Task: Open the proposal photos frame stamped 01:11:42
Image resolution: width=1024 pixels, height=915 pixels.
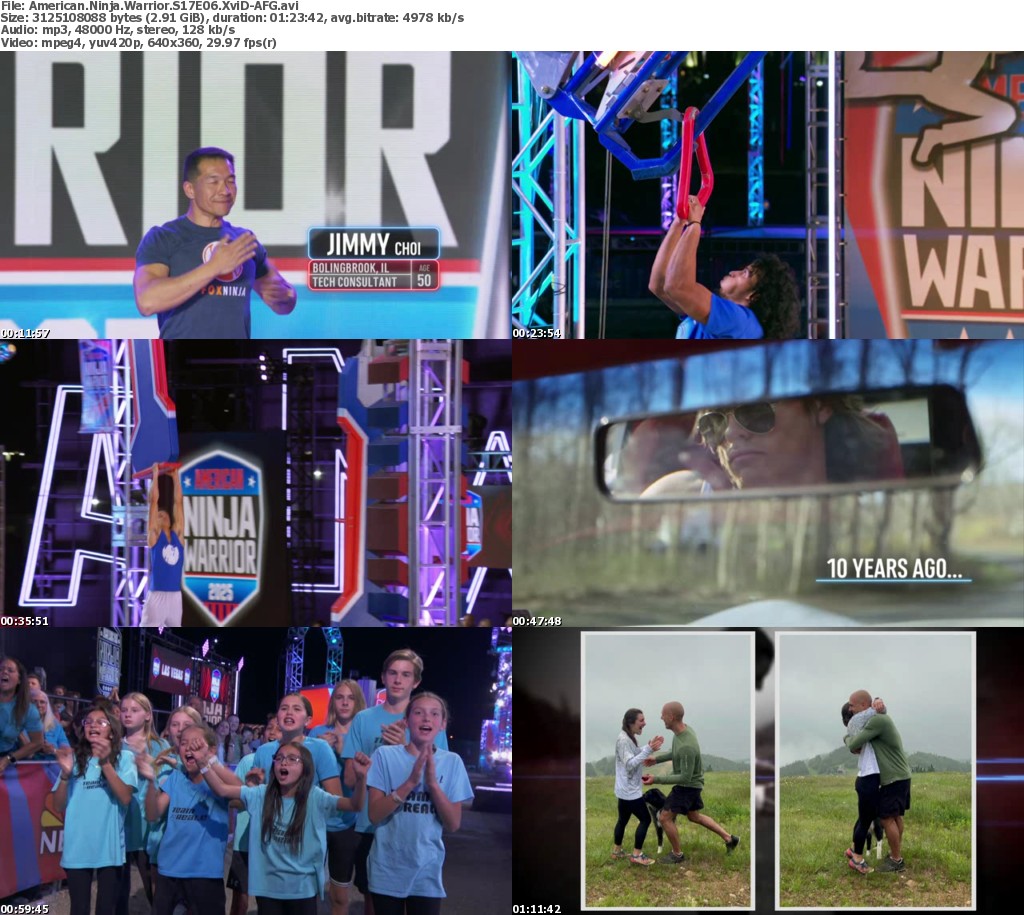Action: pyautogui.click(x=768, y=771)
